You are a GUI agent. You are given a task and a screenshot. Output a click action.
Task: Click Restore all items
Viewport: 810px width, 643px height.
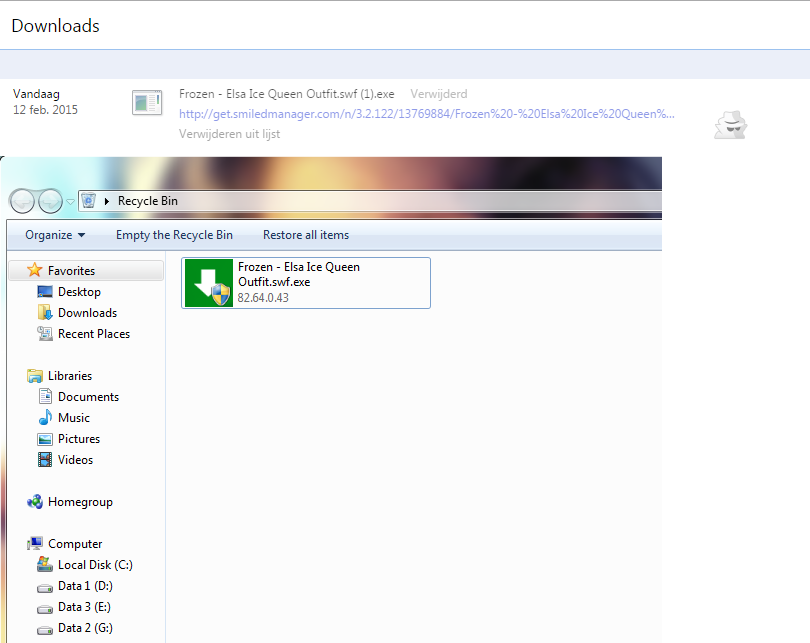[x=306, y=235]
